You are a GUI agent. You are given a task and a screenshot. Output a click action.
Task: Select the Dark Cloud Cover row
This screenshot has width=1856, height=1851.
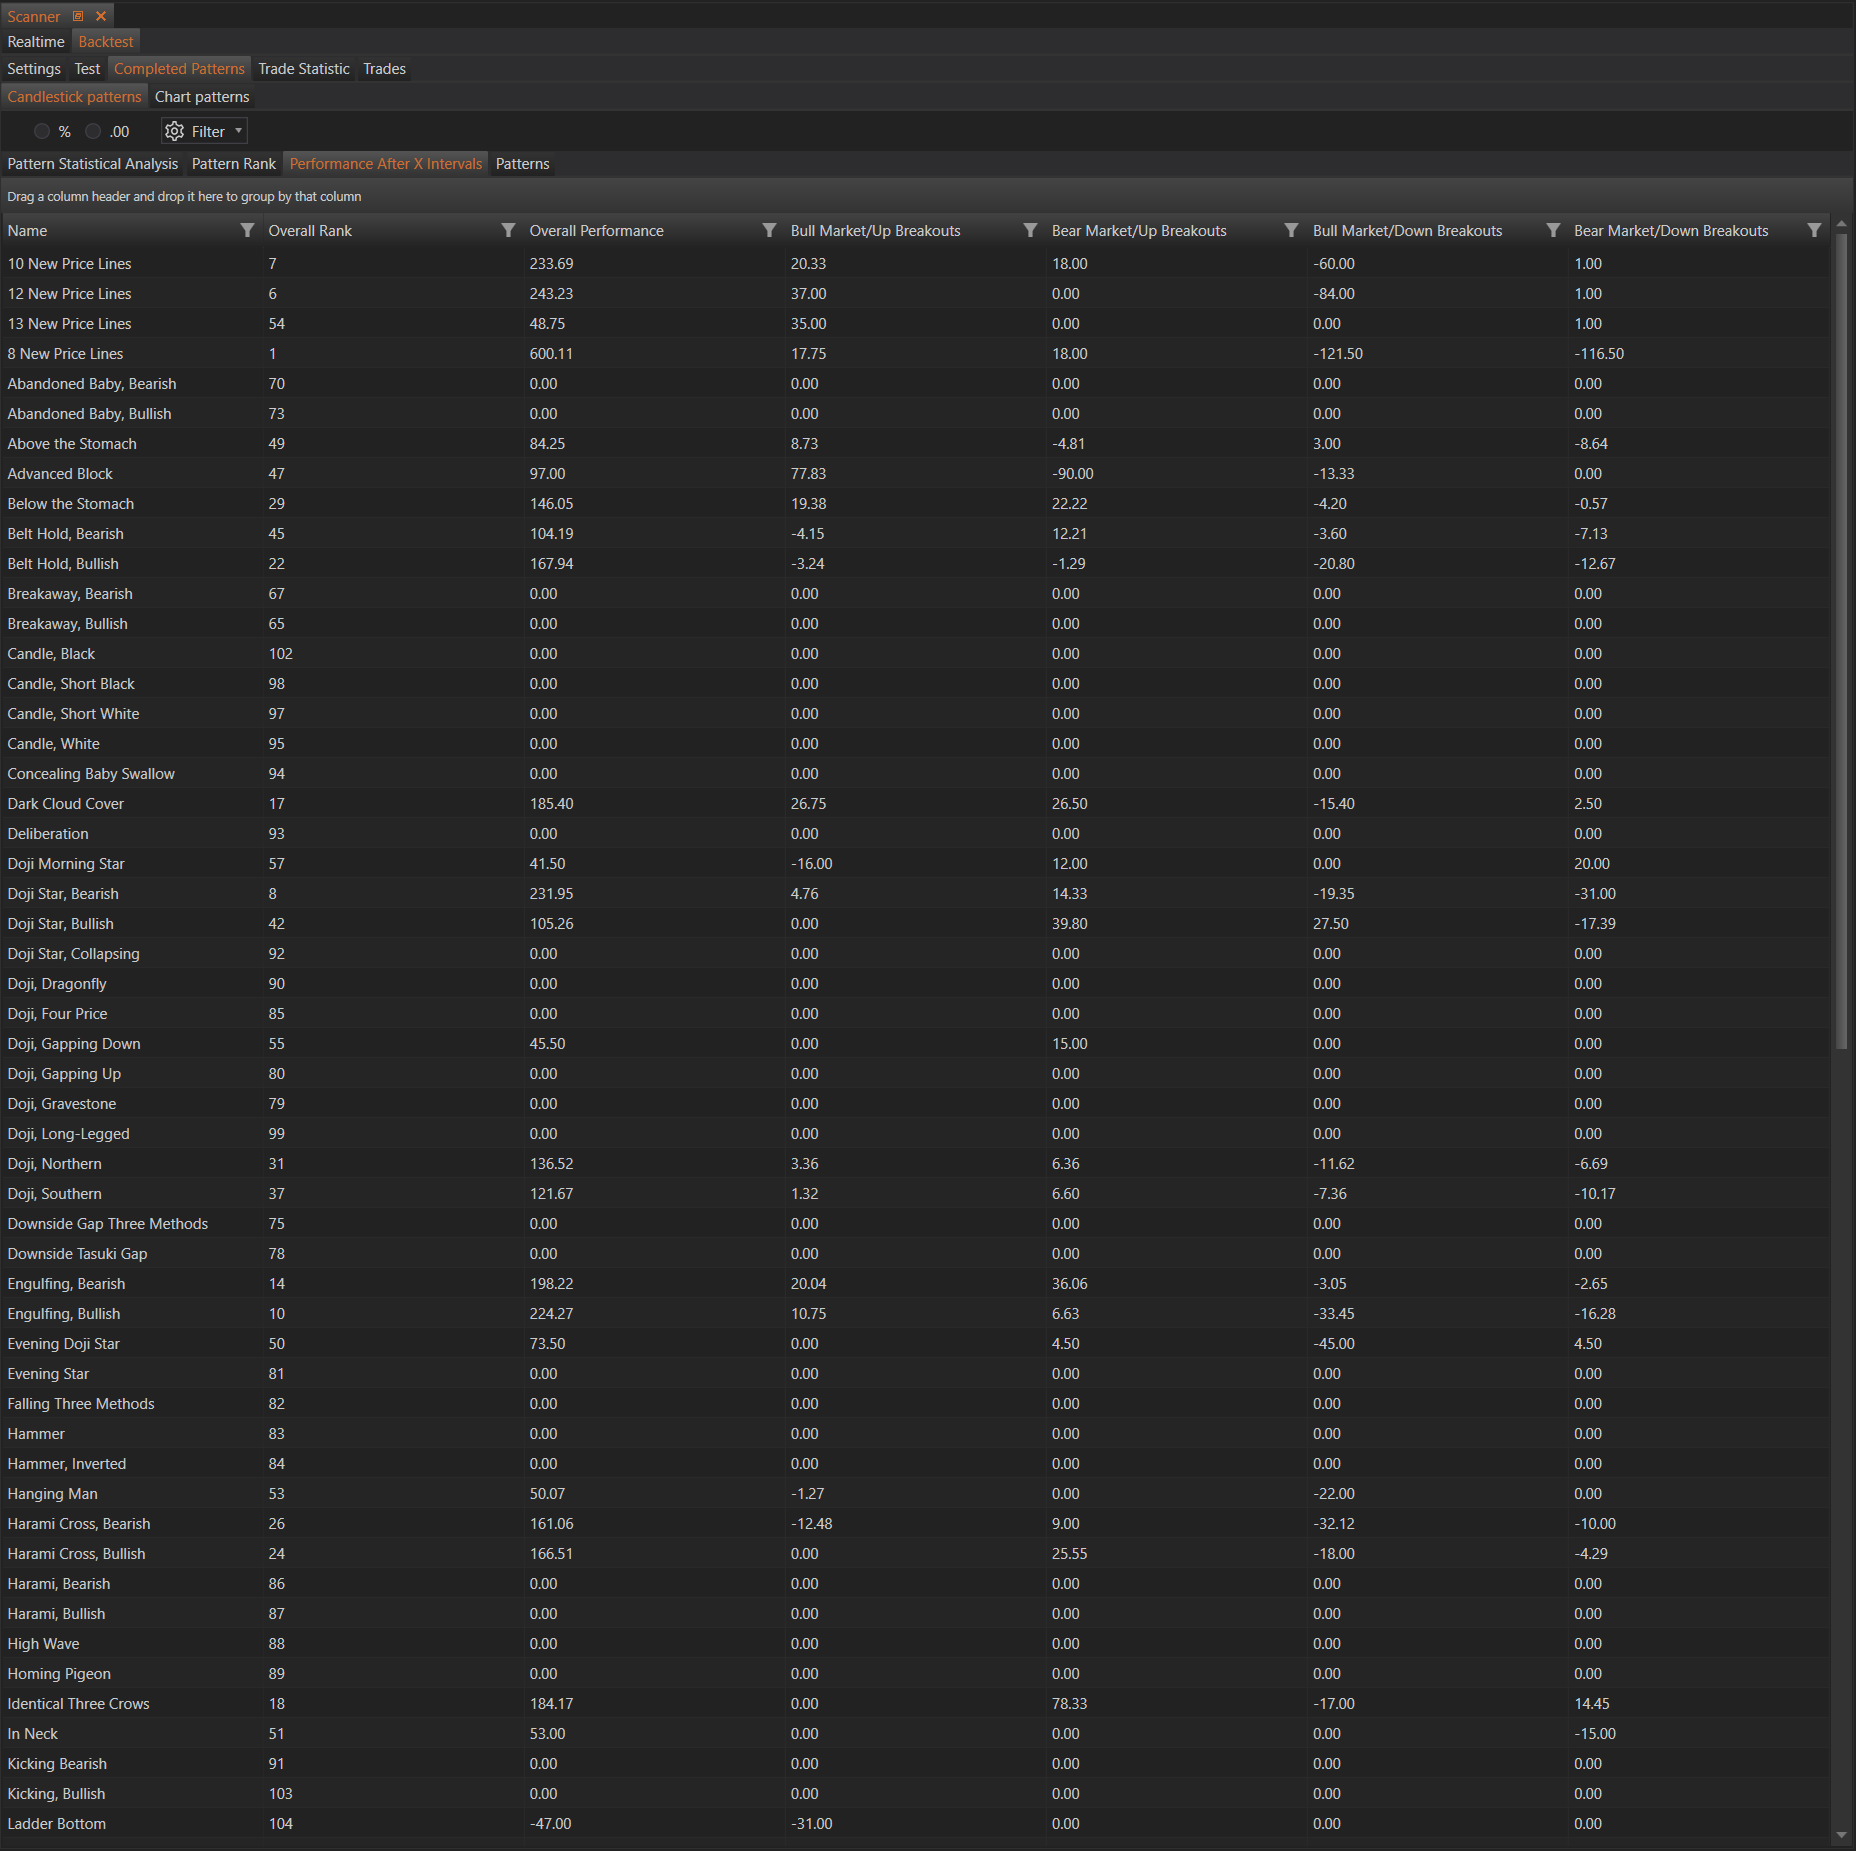coord(66,804)
